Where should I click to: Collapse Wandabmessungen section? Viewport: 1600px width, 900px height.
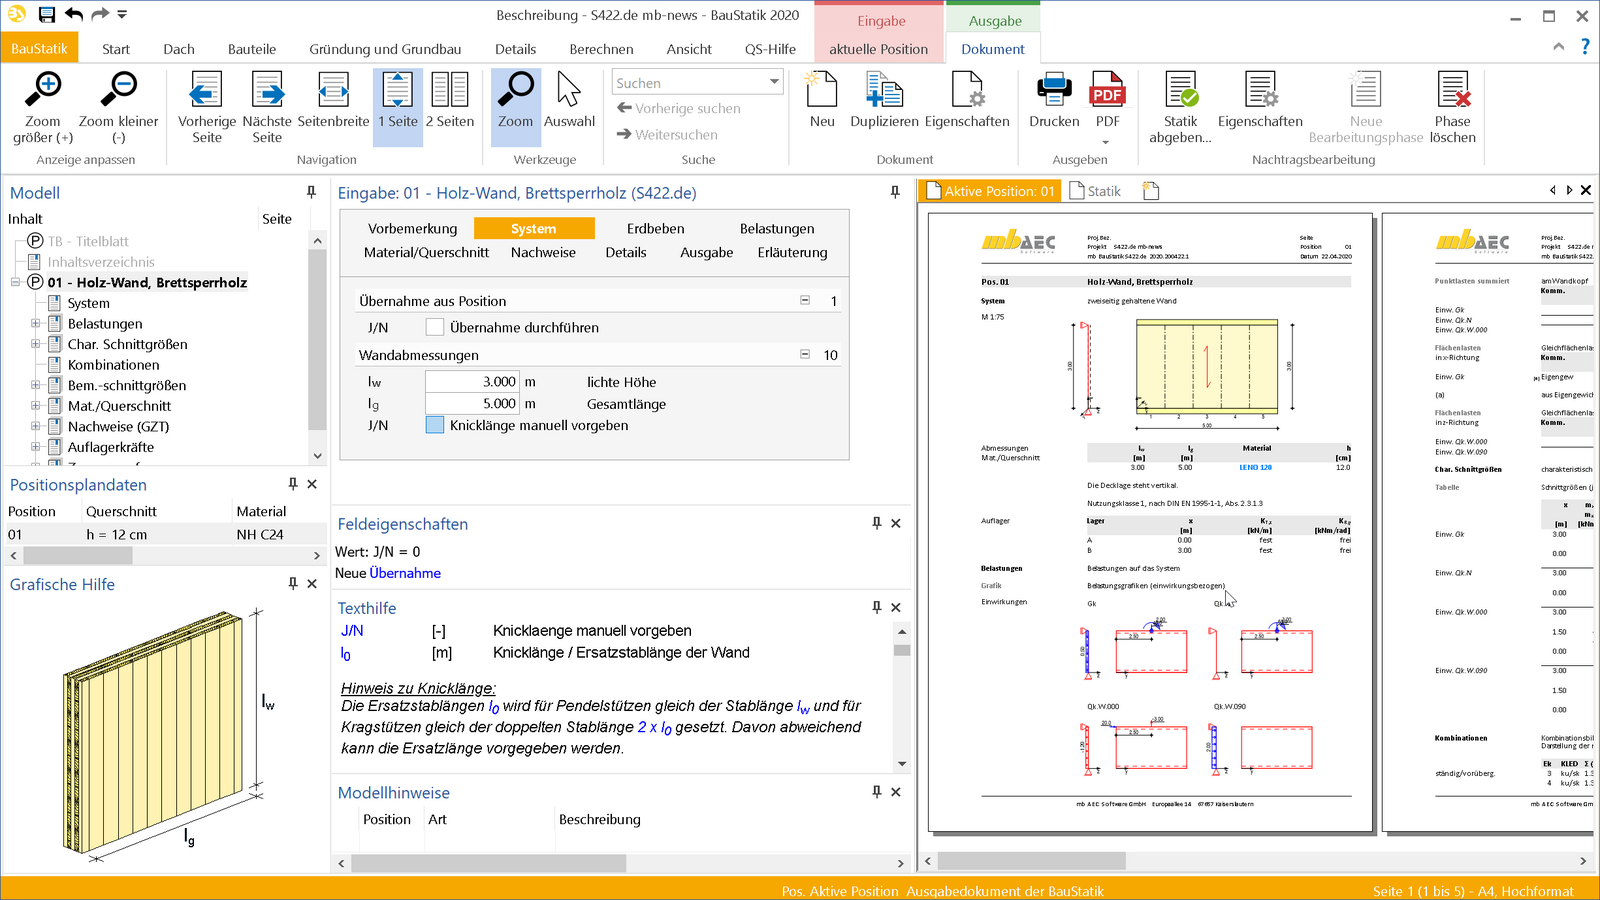click(805, 354)
